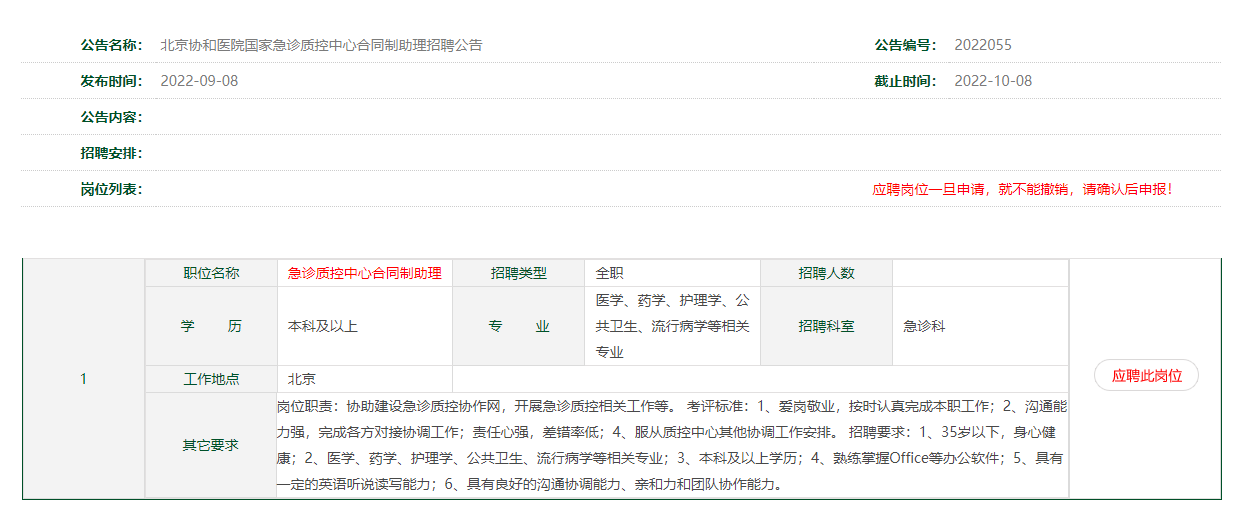This screenshot has height=510, width=1241.
Task: Select the 北京 location cell
Action: [365, 379]
